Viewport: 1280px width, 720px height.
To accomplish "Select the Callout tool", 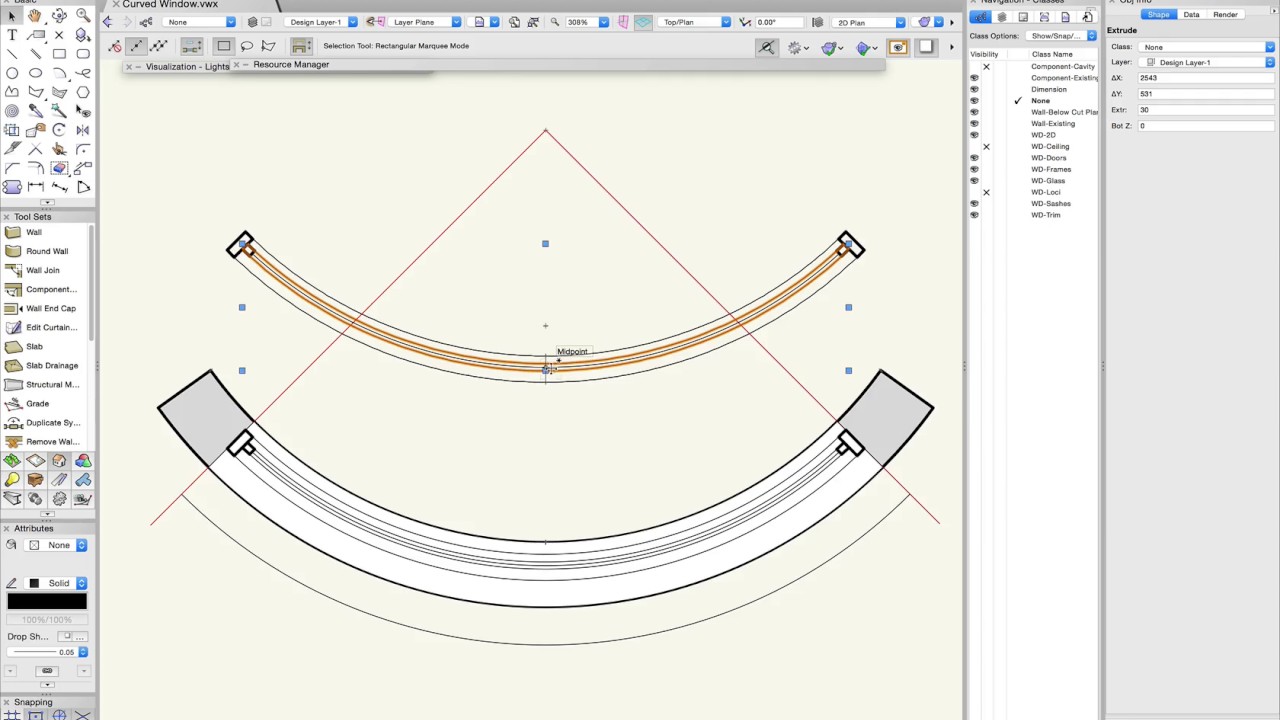I will [35, 35].
